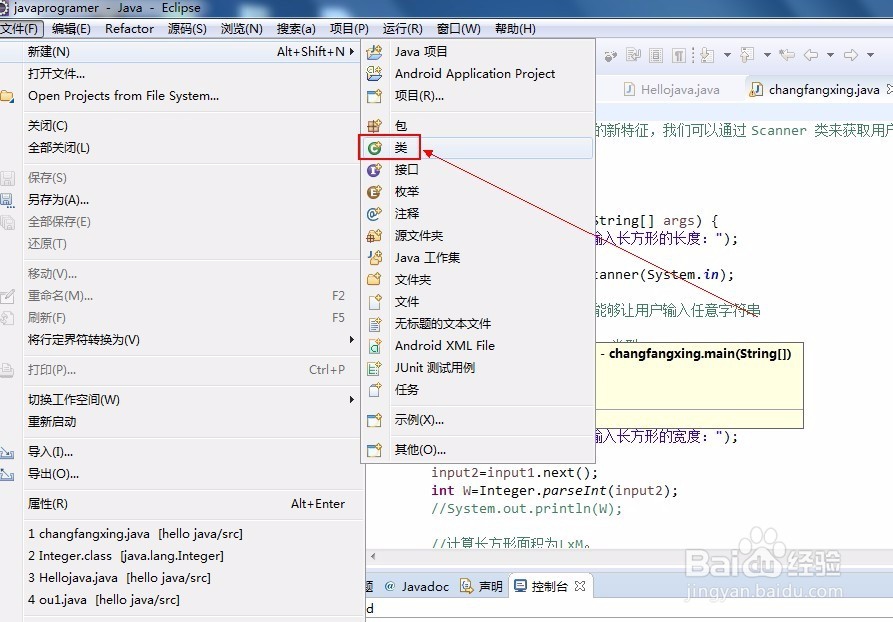893x622 pixels.
Task: Click the 无标题的文本文件 icon
Action: 374,324
